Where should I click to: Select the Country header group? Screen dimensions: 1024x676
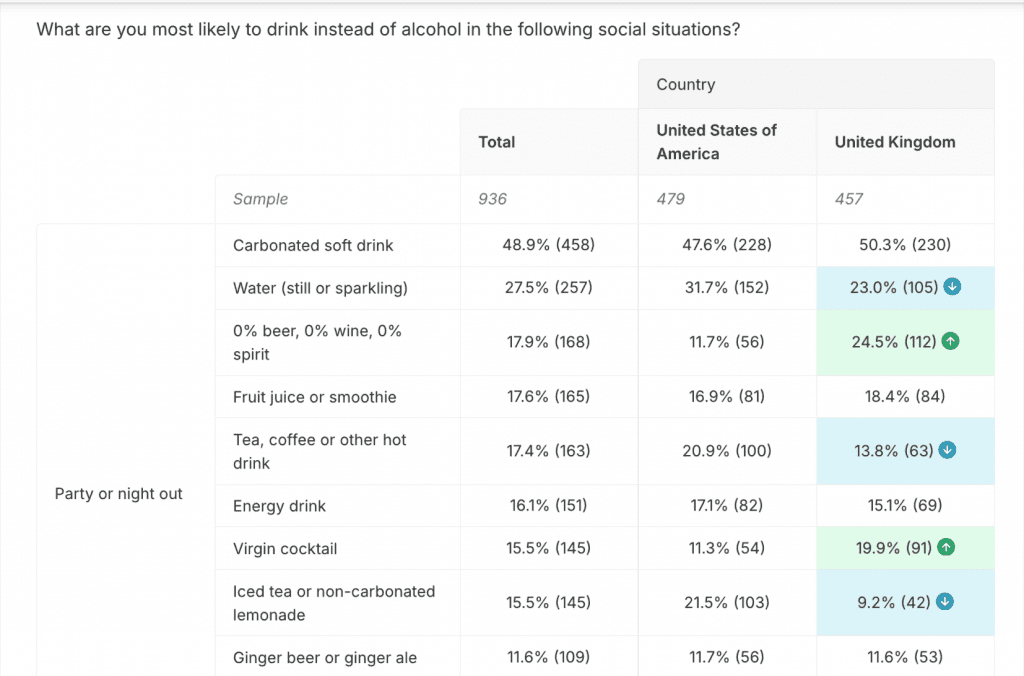(686, 85)
